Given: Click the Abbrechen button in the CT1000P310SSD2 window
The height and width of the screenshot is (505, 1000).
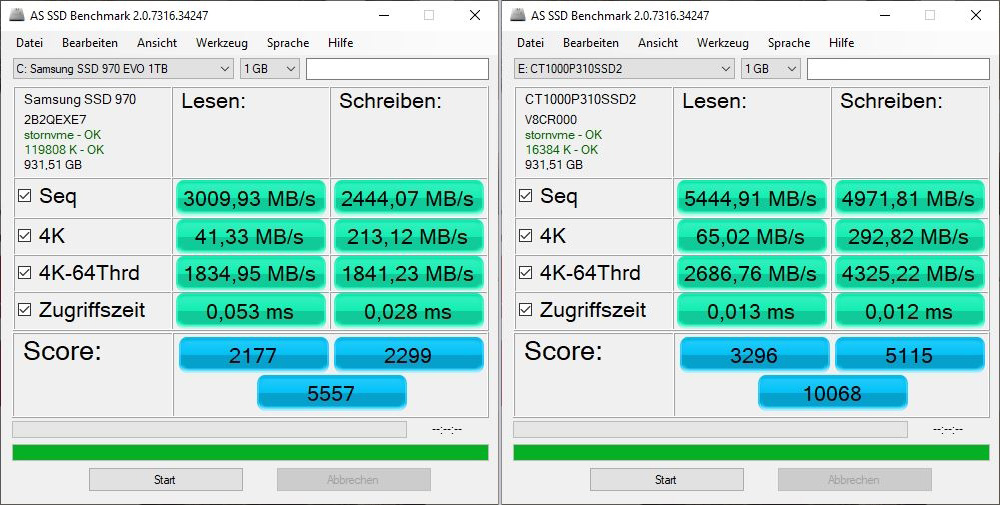Looking at the screenshot, I should pyautogui.click(x=855, y=479).
